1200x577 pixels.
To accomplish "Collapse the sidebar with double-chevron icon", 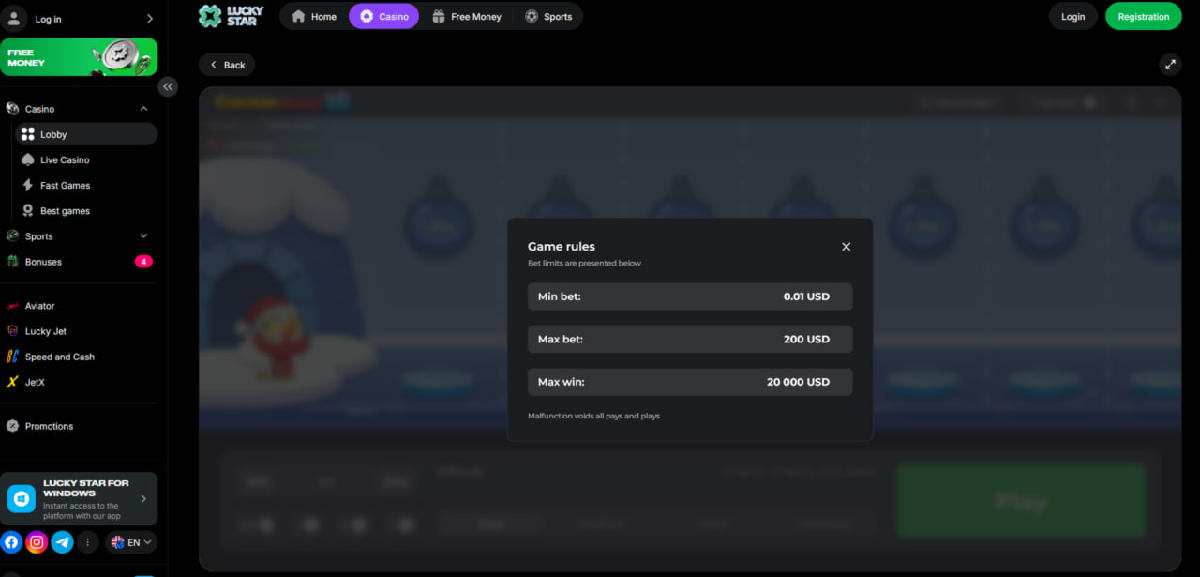I will [167, 87].
